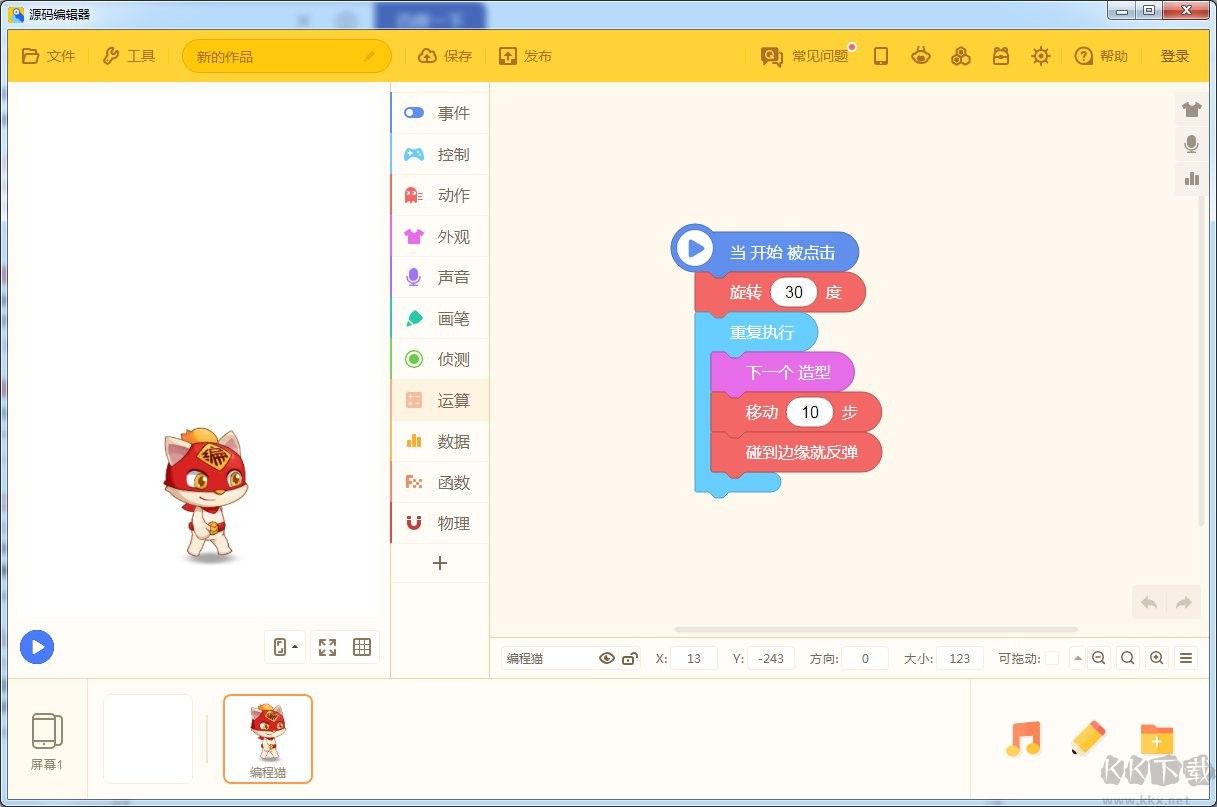Click the 10 value in 移动 block
The width and height of the screenshot is (1217, 807).
810,412
